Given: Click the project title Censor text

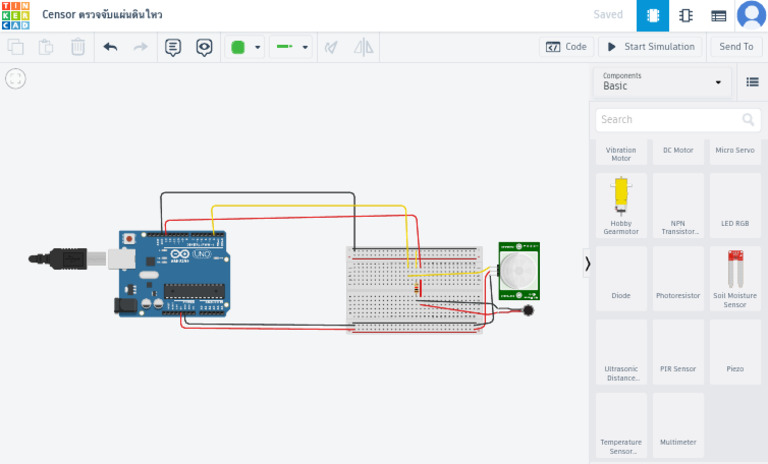Looking at the screenshot, I should coord(102,14).
